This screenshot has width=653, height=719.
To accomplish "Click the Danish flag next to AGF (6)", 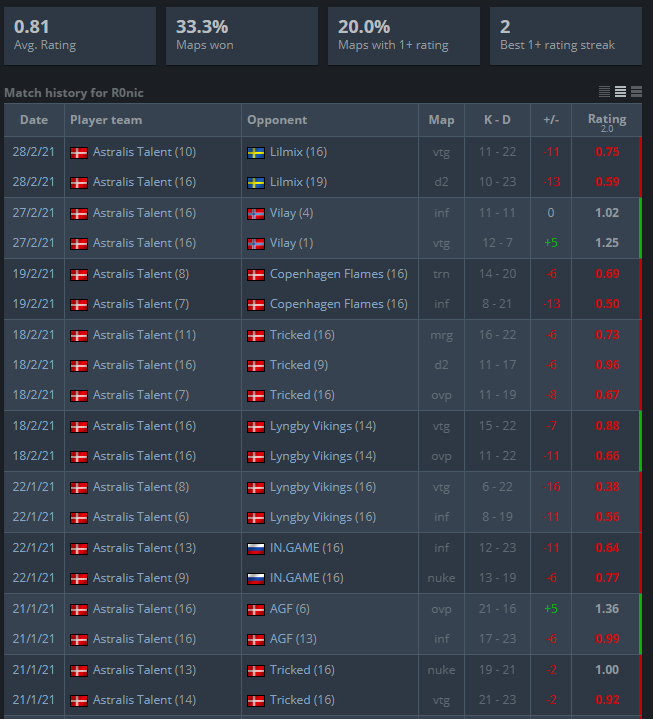I will [256, 610].
